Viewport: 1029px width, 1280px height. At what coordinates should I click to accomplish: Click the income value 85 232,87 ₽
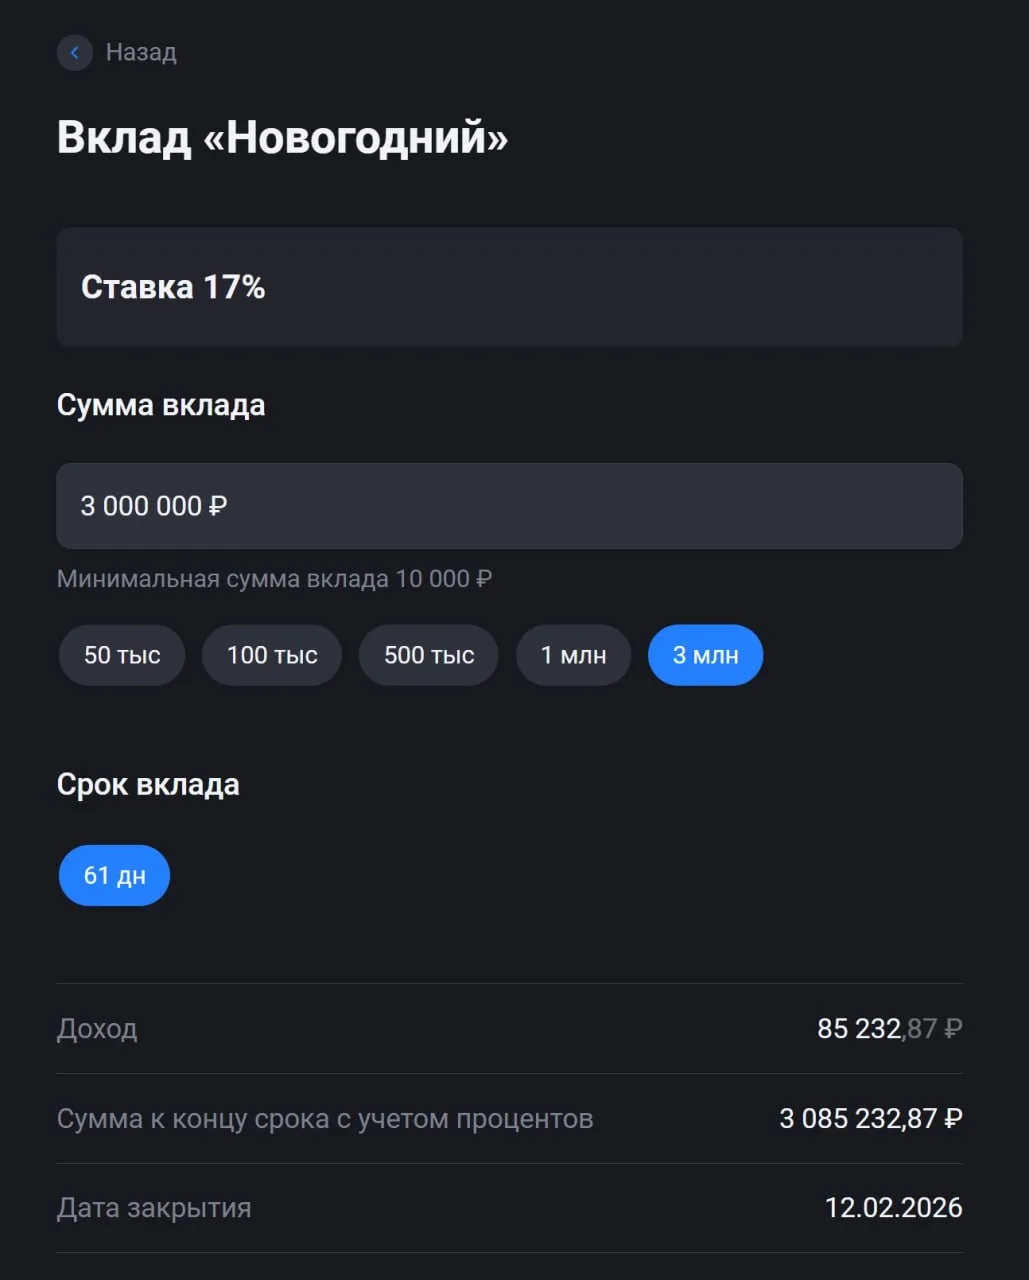click(x=889, y=1029)
